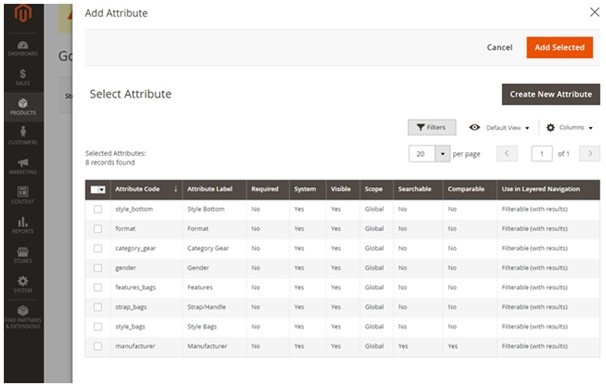Sort by Required column header

(x=267, y=189)
